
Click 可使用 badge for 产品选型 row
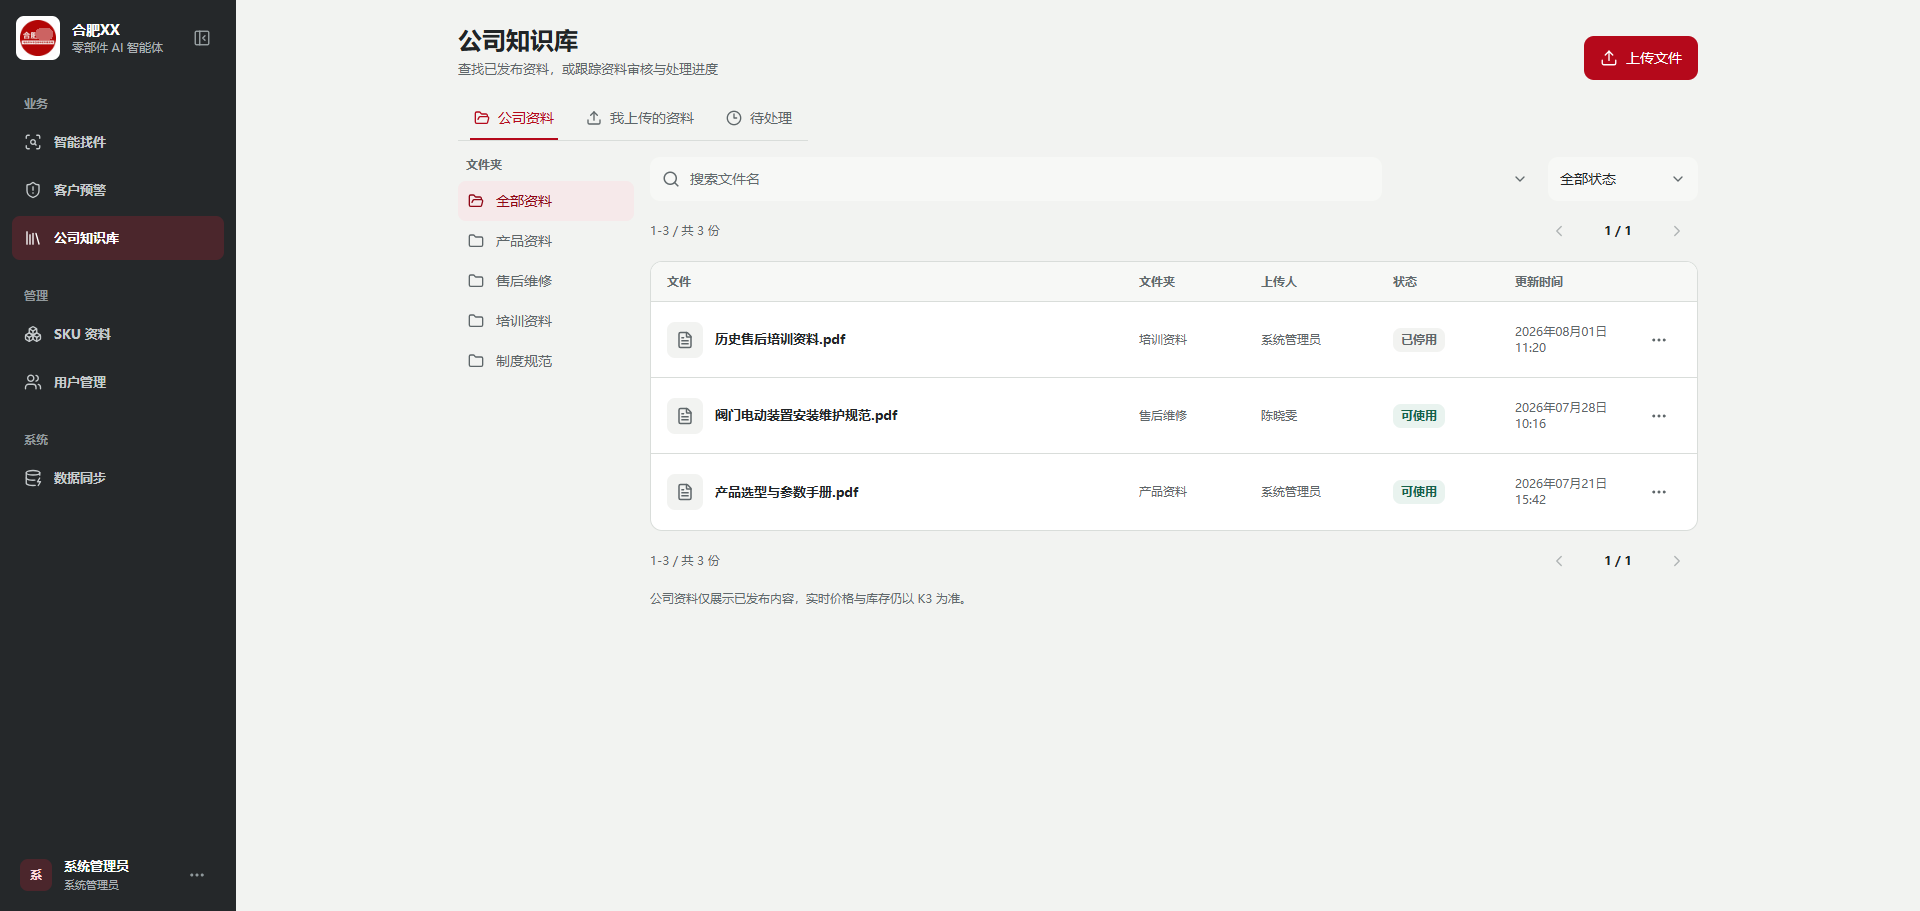click(x=1419, y=492)
